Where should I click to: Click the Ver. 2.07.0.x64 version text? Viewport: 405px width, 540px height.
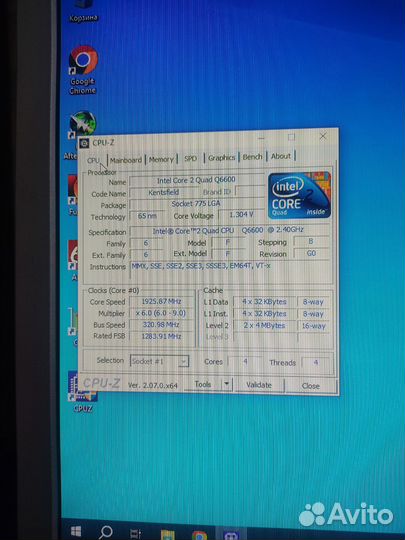click(153, 385)
